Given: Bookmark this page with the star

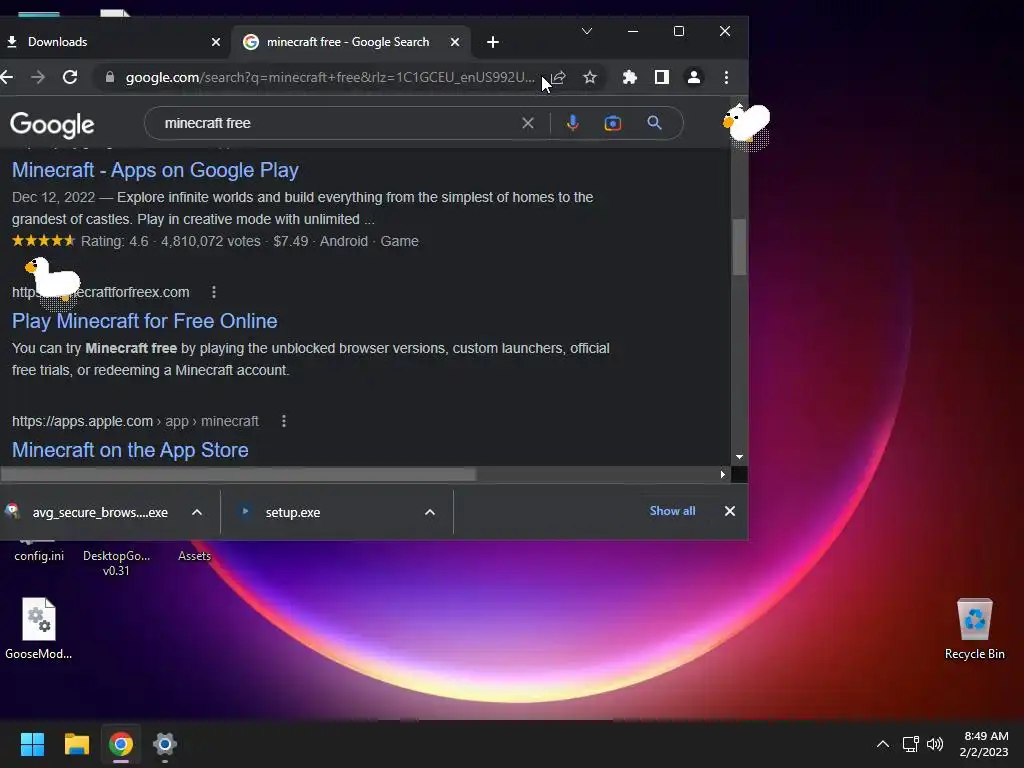Looking at the screenshot, I should (x=590, y=78).
